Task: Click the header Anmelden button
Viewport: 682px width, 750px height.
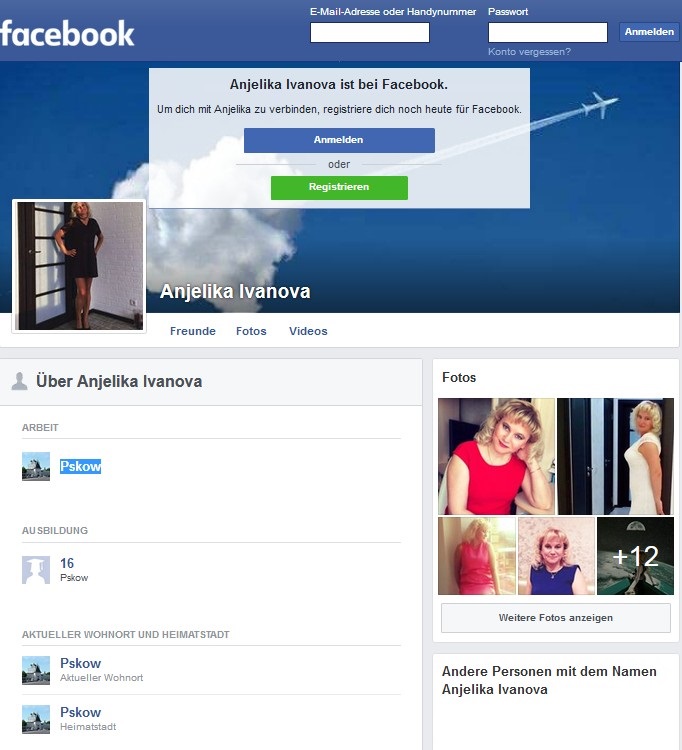Action: coord(649,32)
